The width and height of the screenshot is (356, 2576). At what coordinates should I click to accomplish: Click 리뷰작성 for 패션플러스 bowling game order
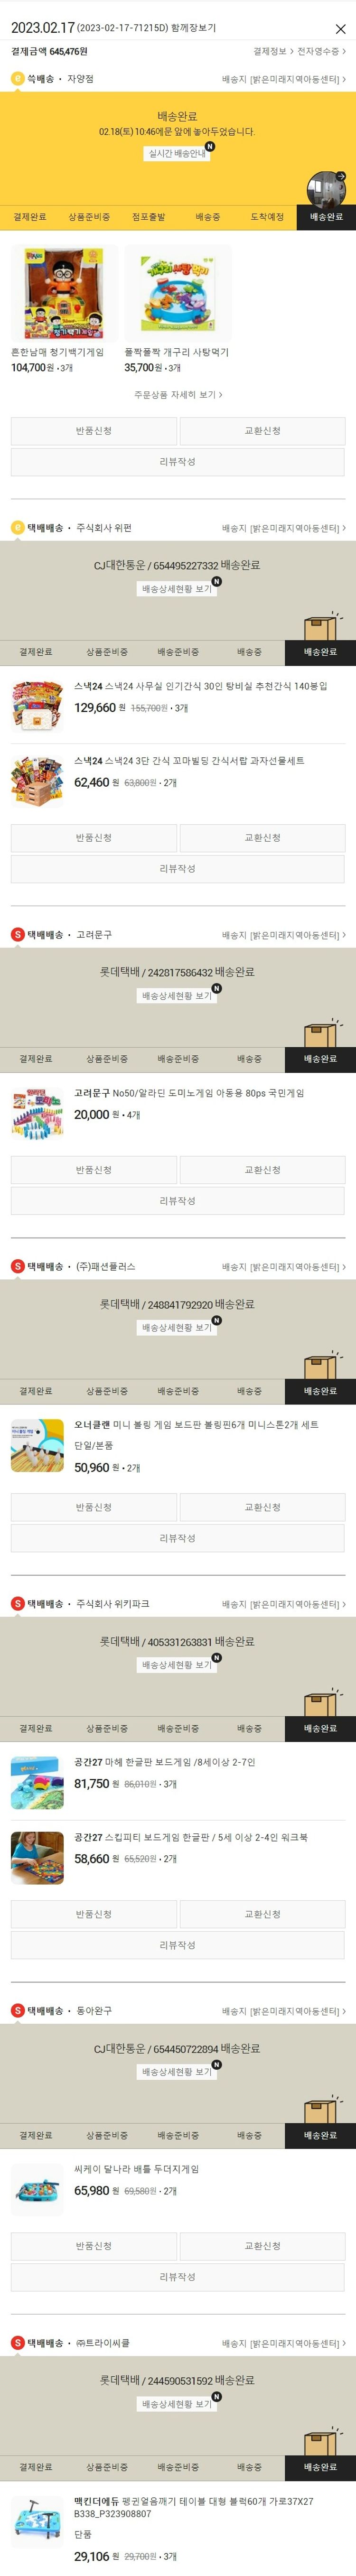[178, 1538]
